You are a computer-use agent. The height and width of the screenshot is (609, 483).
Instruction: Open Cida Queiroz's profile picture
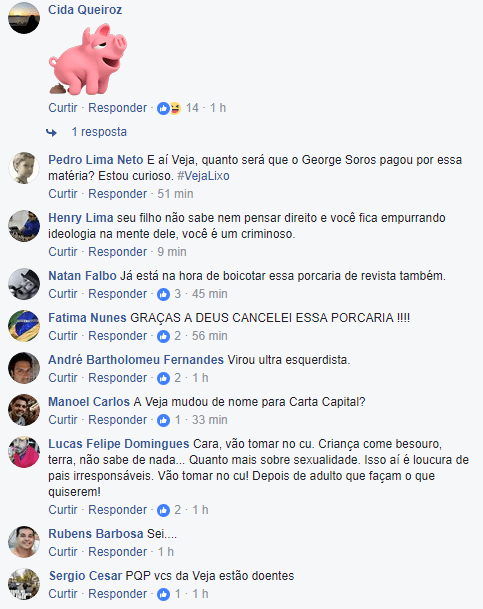[24, 18]
